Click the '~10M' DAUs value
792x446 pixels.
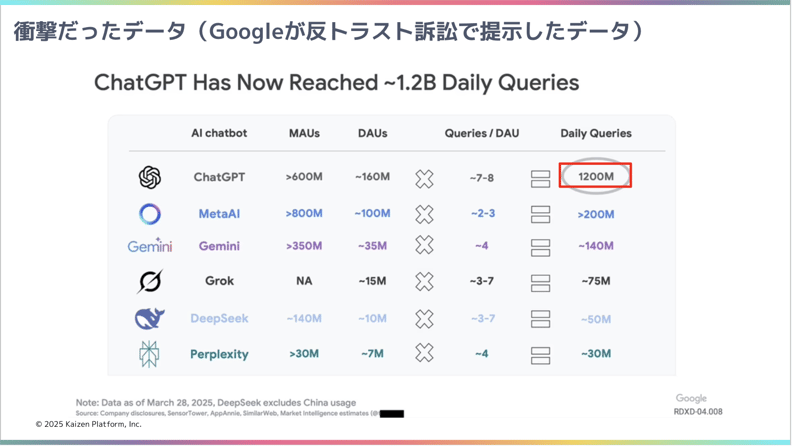pos(373,319)
